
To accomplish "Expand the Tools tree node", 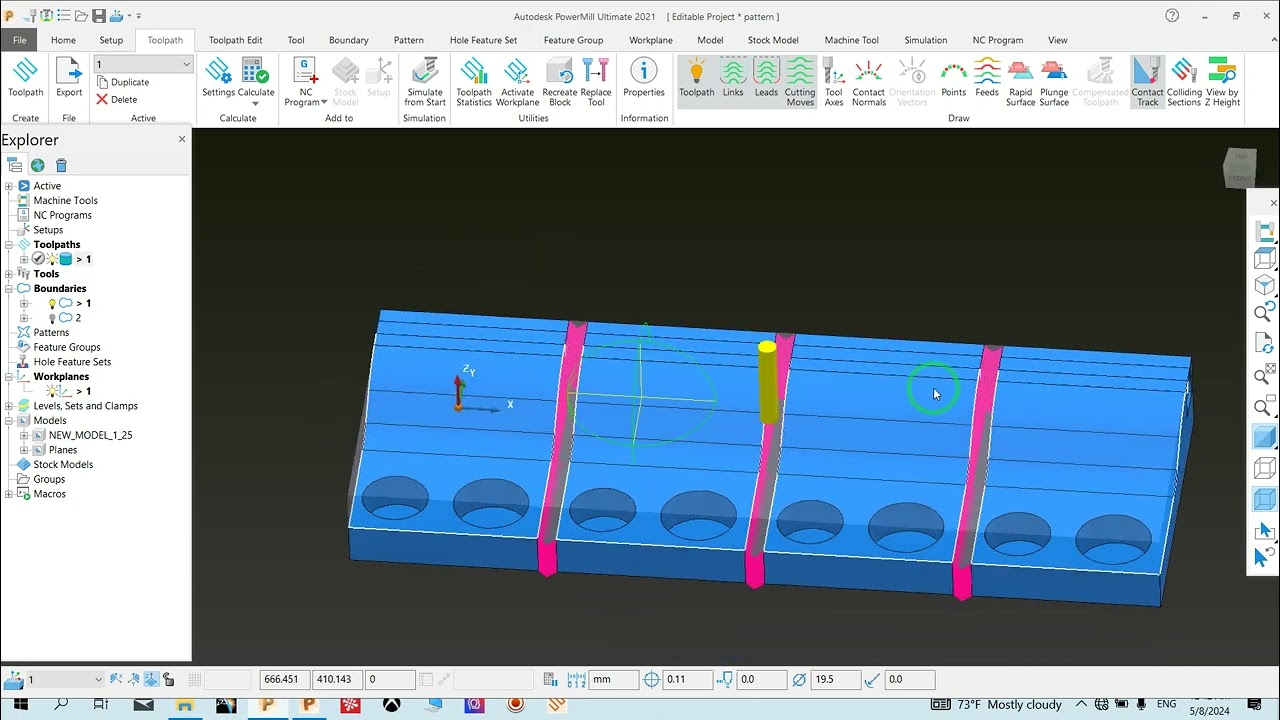I will click(9, 274).
